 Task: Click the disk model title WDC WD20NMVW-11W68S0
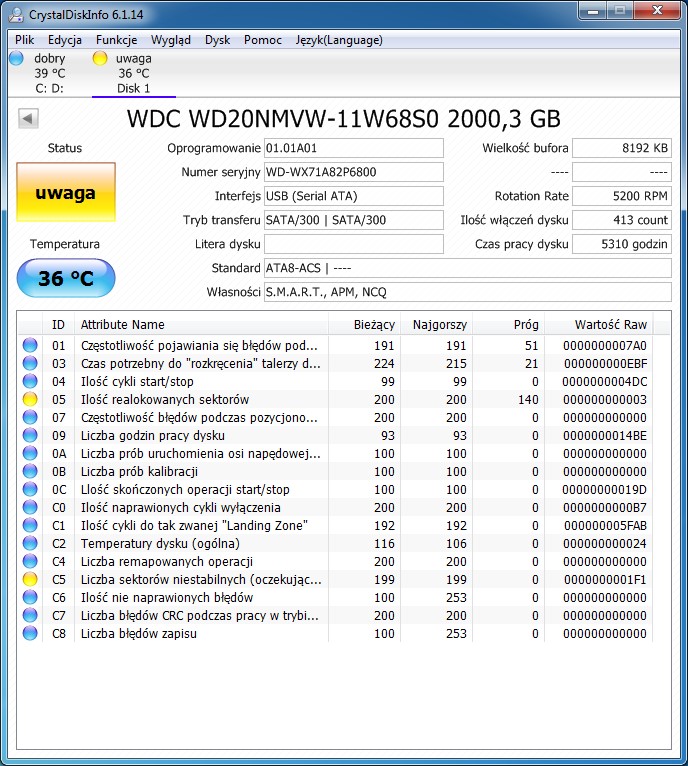point(282,119)
